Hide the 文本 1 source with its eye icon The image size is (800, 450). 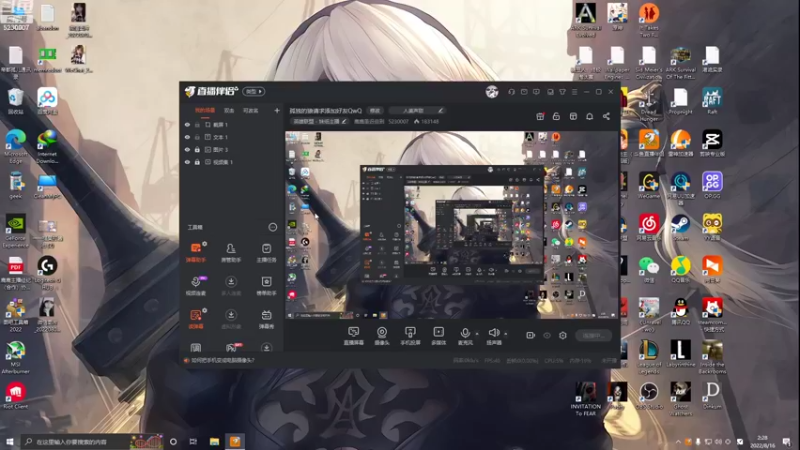click(x=187, y=137)
